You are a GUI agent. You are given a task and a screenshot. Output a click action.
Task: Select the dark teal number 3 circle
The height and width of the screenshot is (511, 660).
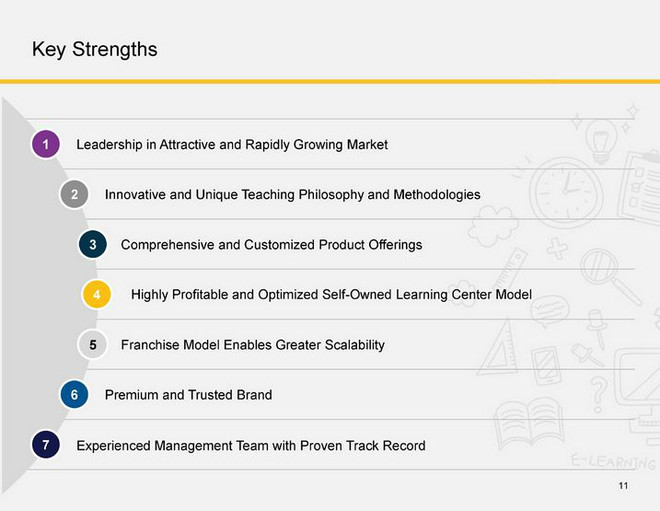point(93,245)
